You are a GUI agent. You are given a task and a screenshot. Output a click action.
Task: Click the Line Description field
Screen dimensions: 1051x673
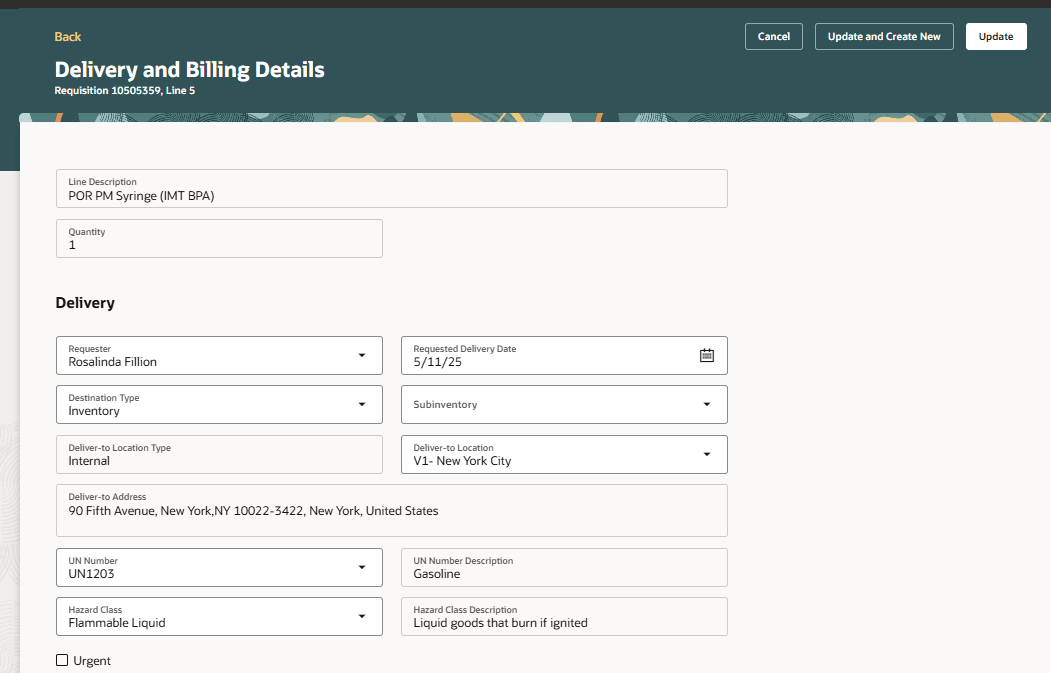391,188
